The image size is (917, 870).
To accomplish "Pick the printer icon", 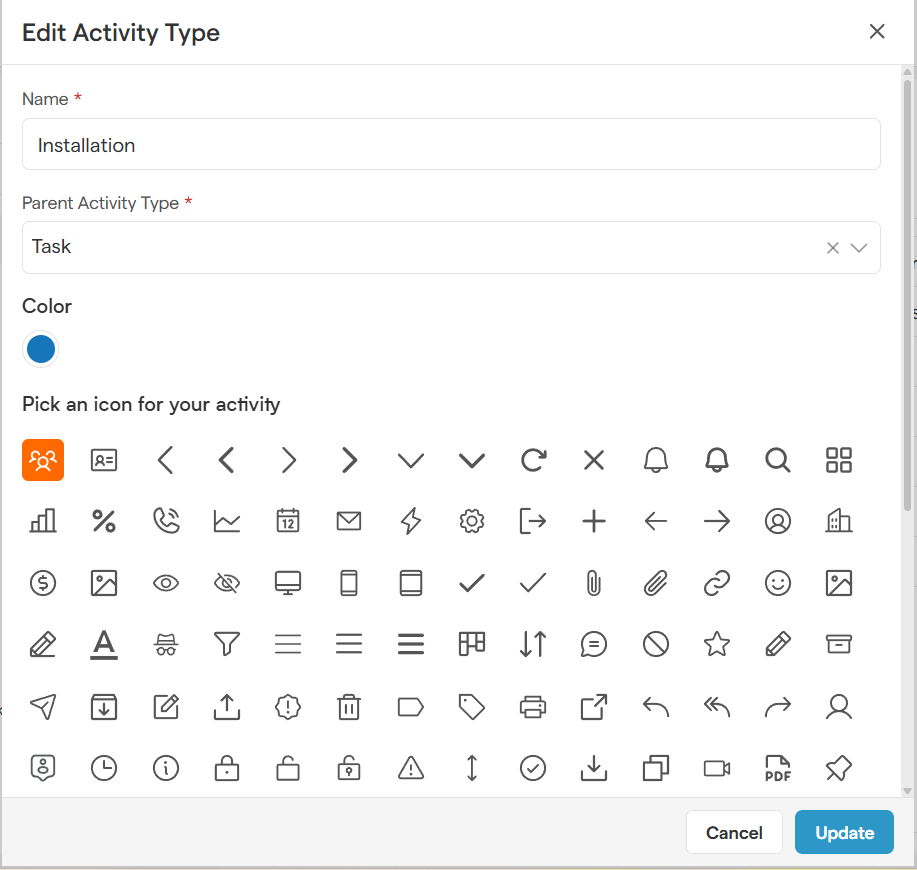I will [x=533, y=707].
